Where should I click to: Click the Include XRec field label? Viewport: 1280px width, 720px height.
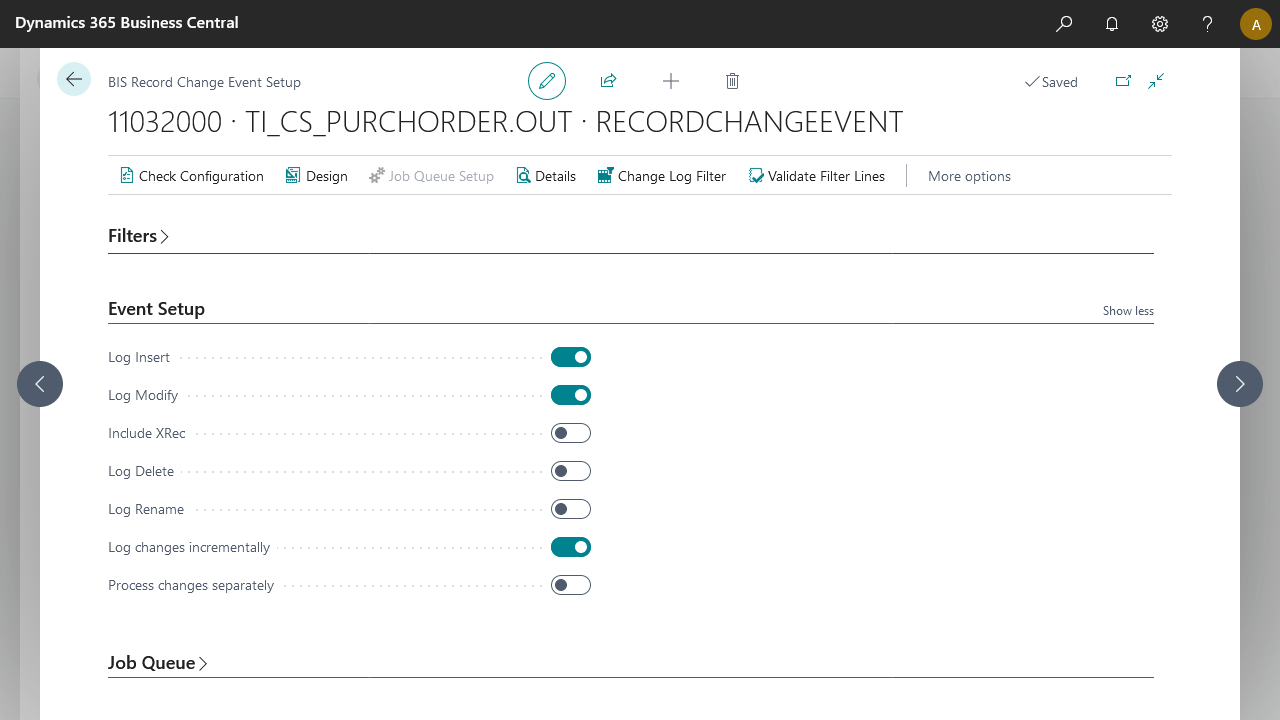147,433
